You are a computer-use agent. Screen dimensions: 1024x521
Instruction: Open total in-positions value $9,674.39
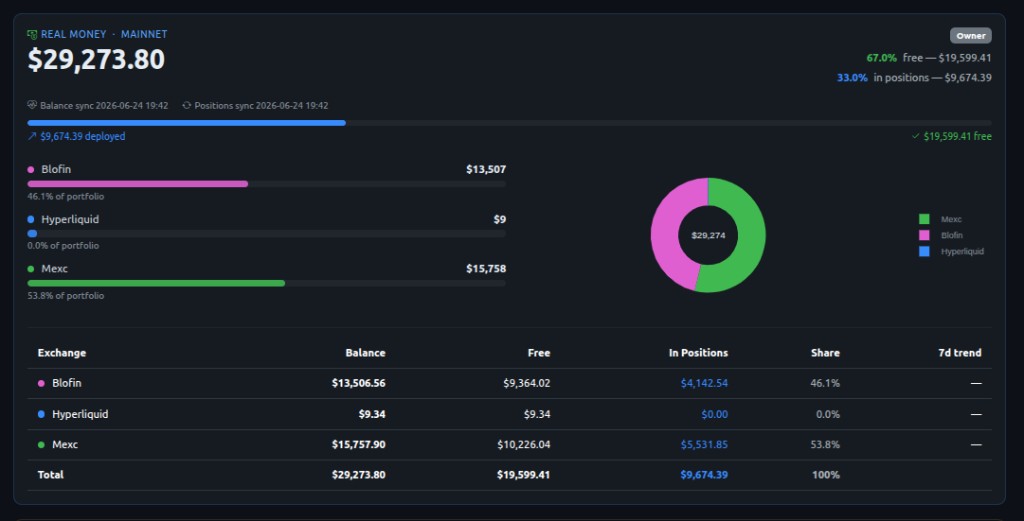click(x=704, y=475)
